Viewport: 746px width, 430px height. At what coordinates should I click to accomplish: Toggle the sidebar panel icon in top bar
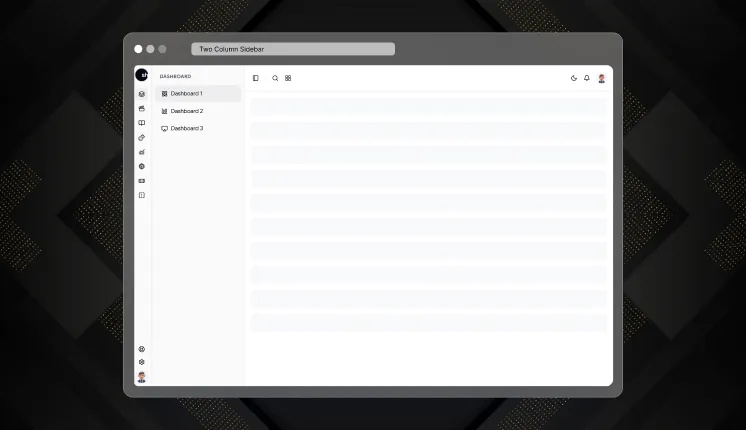(255, 78)
